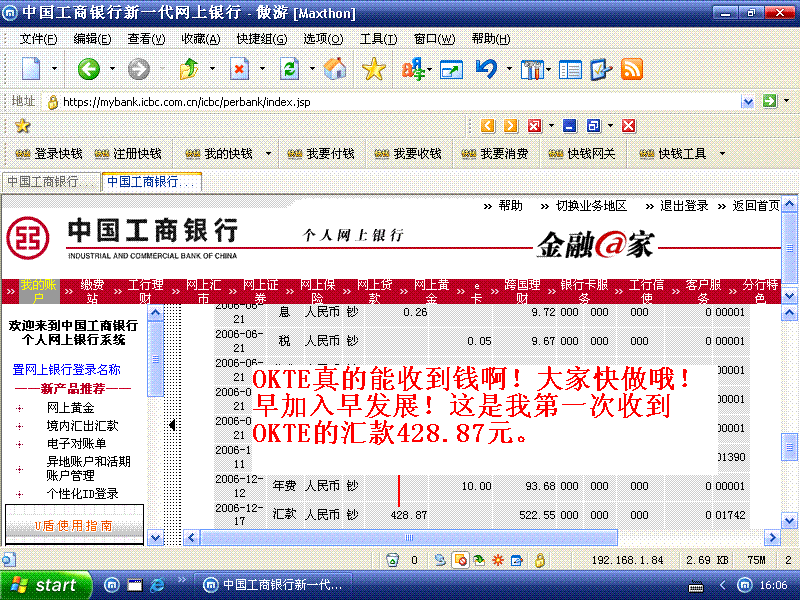800x600 pixels.
Task: Click 汇款 cell in 2006-12-17 row
Action: pyautogui.click(x=284, y=514)
